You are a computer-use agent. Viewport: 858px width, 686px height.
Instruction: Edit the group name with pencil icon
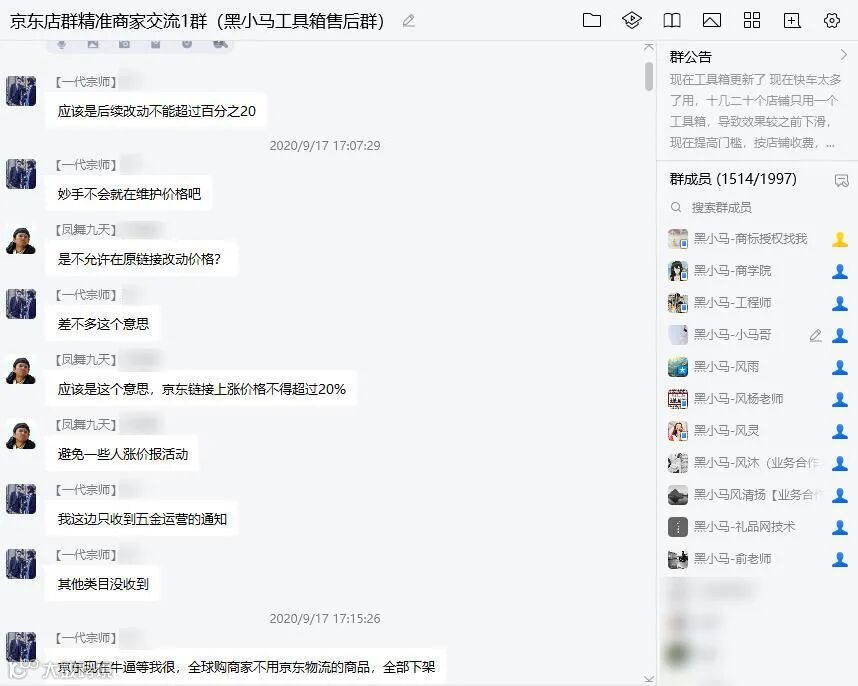pos(409,21)
